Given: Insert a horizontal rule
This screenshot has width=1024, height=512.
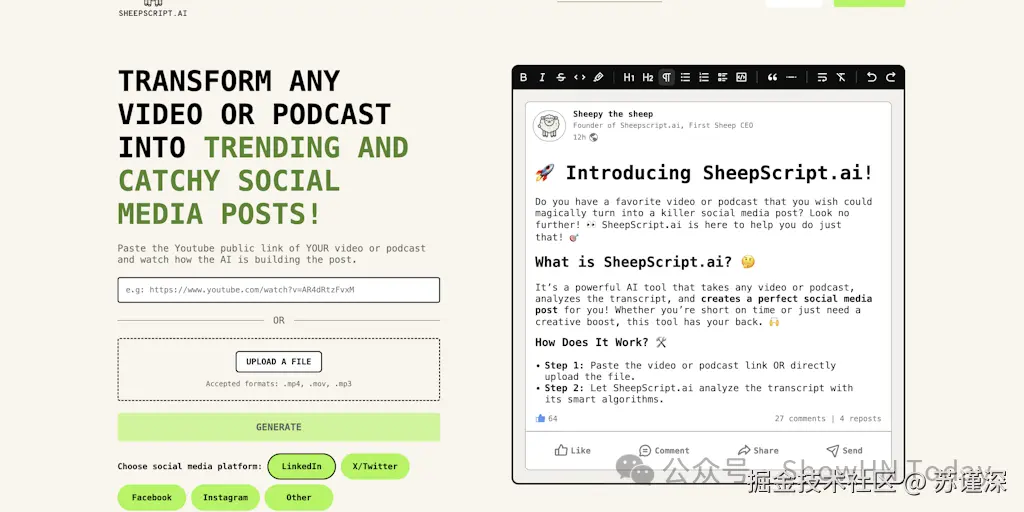Looking at the screenshot, I should (792, 77).
